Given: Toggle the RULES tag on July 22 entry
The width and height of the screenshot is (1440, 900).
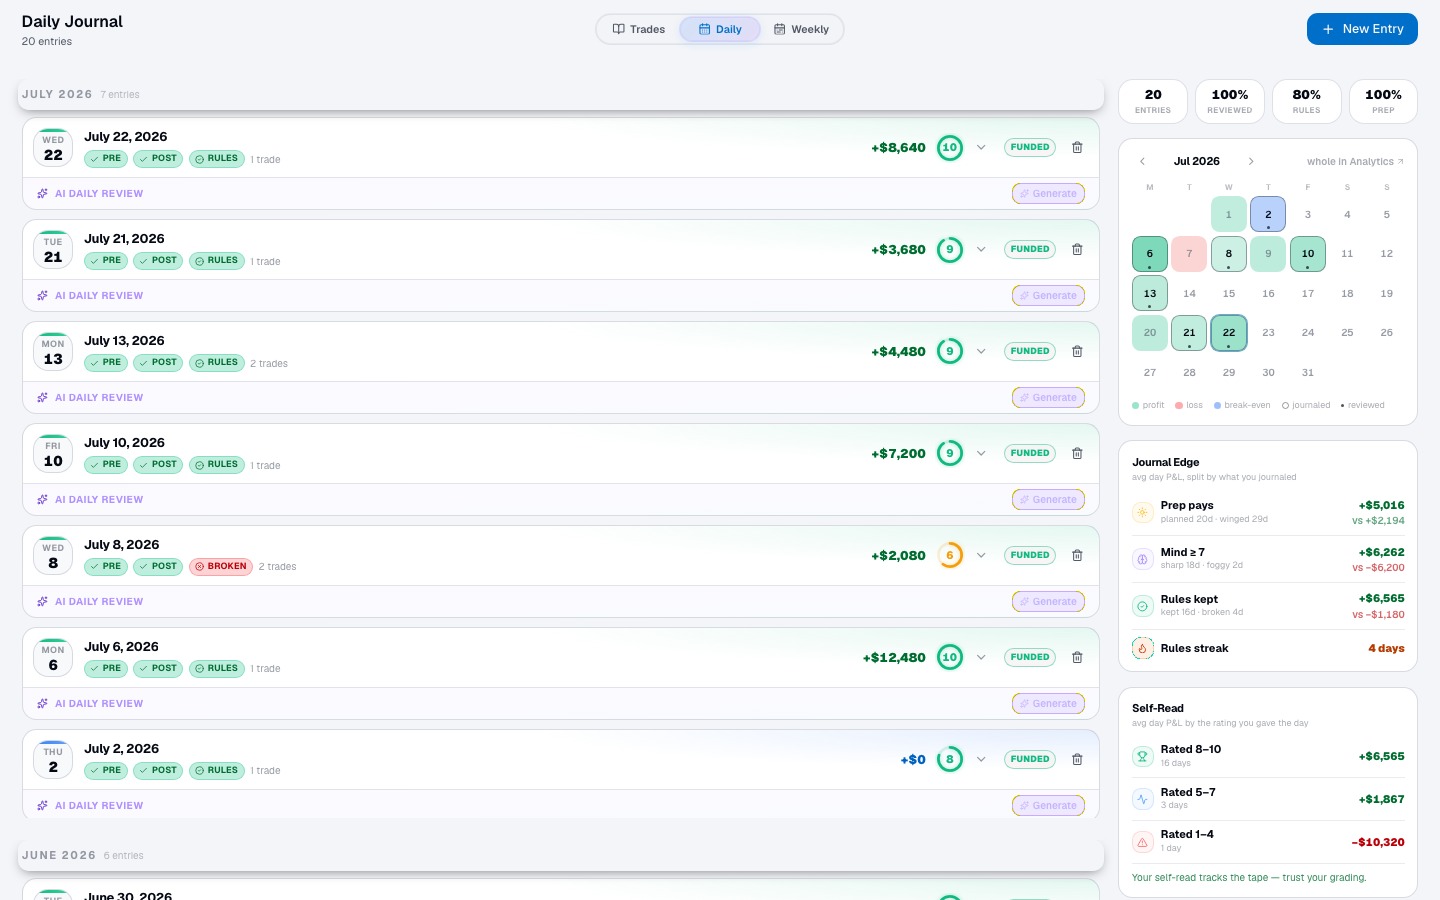Looking at the screenshot, I should [x=217, y=159].
